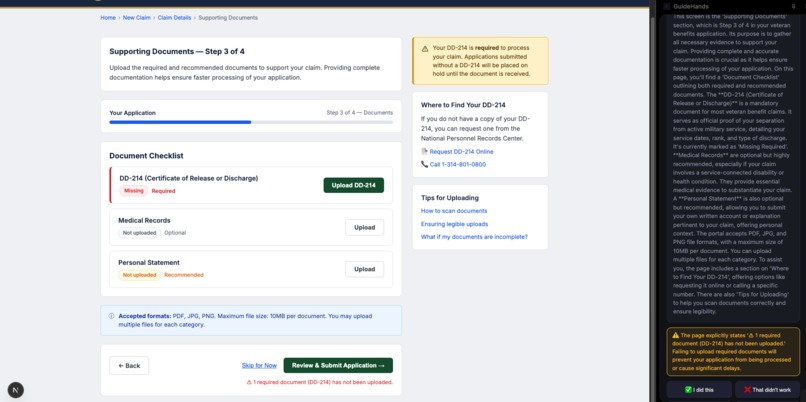Click the Step 3 of 4 — Documents label
Screen dimensions: 806x402
click(360, 113)
